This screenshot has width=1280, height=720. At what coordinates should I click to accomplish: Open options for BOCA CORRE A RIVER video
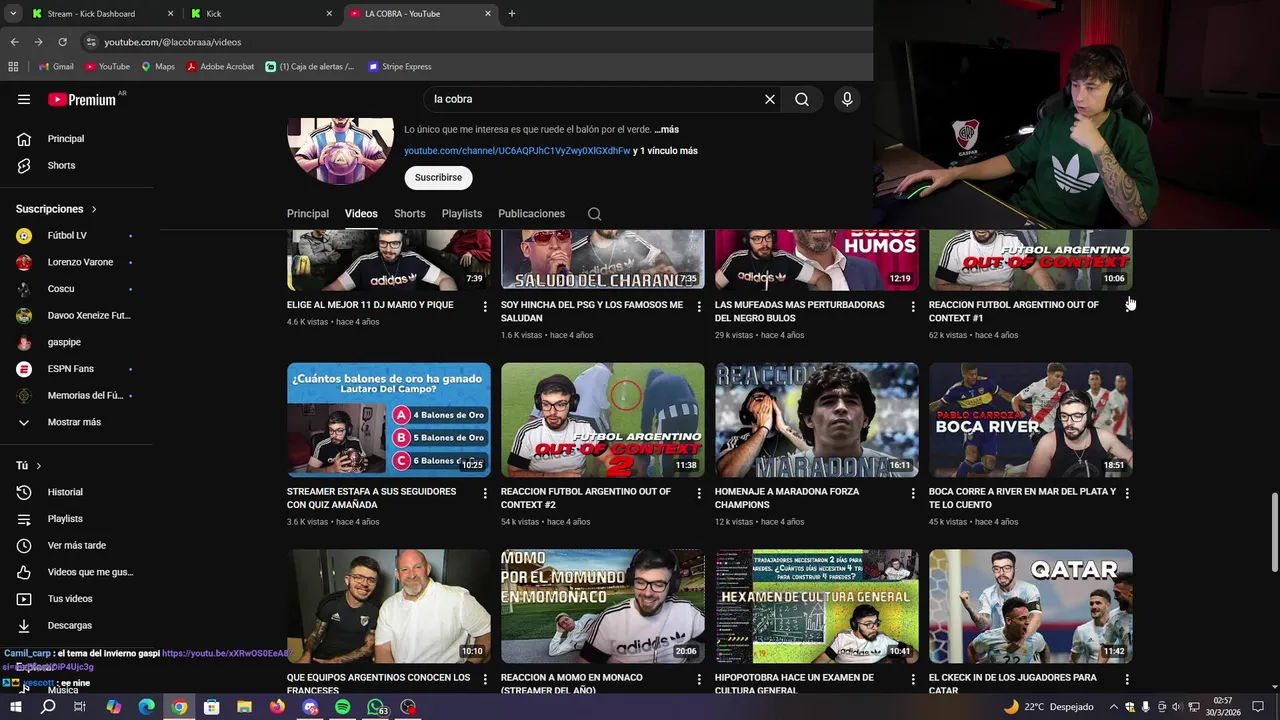1127,493
